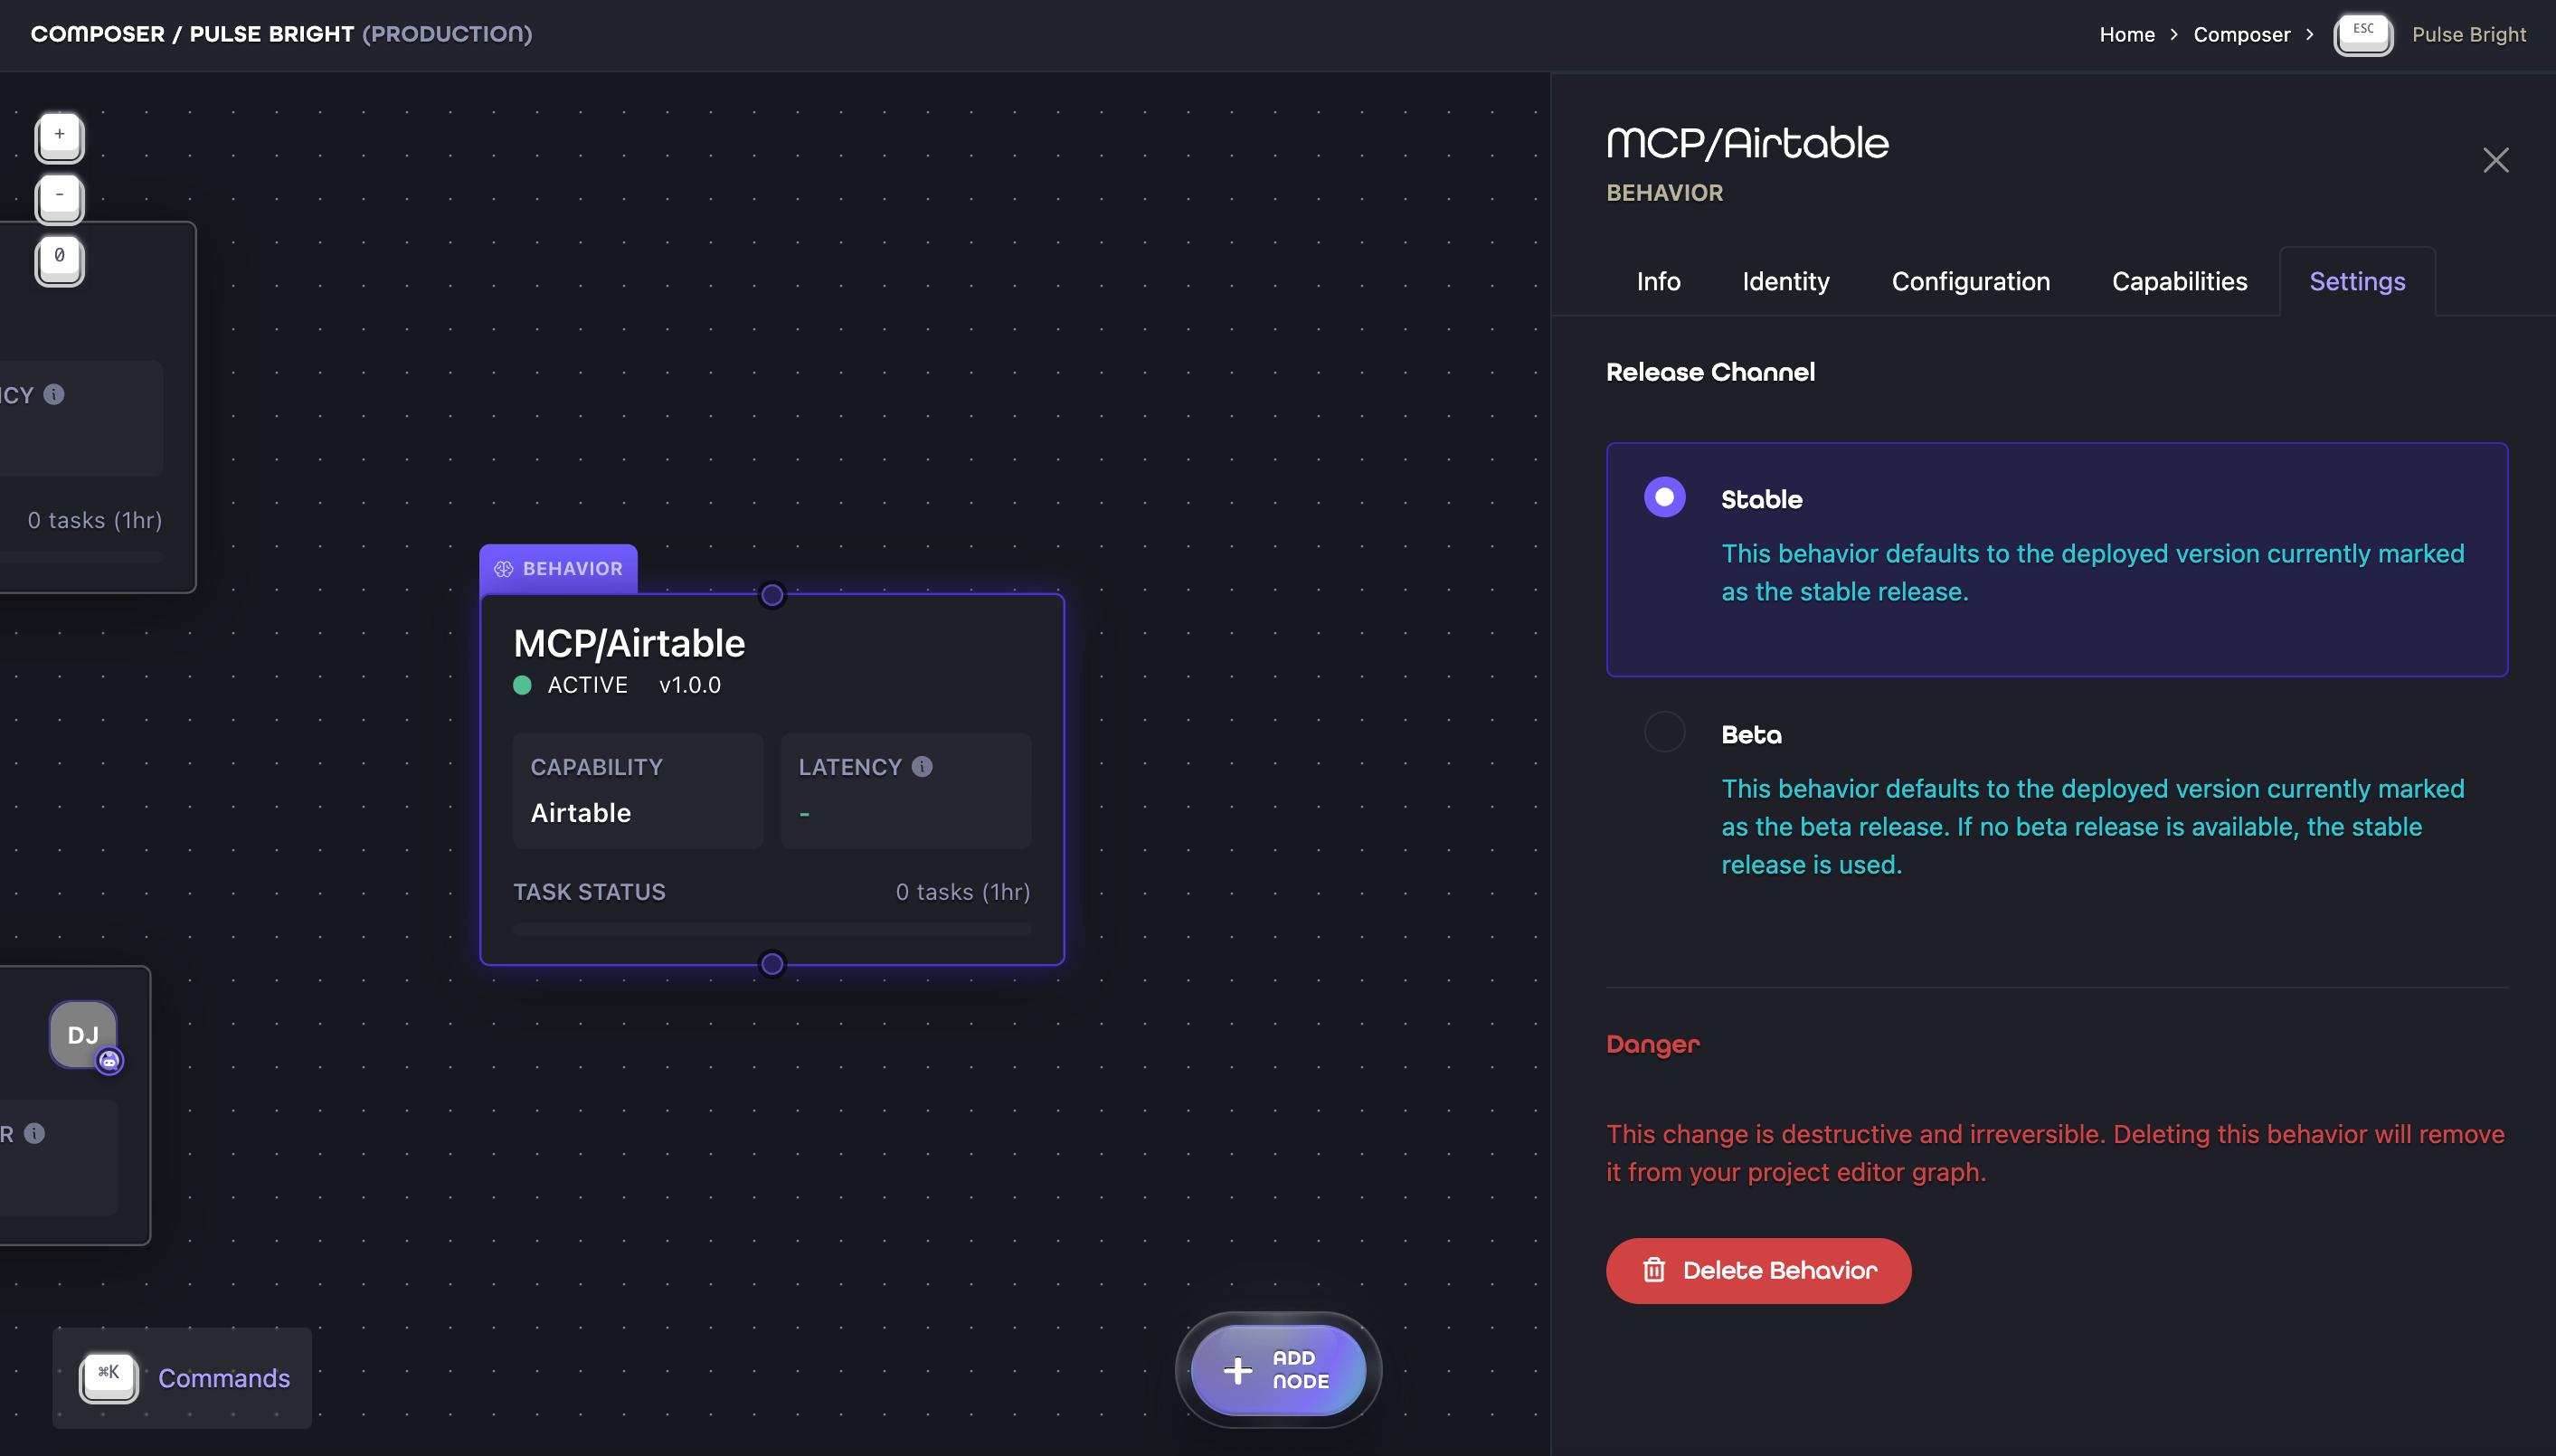Click the plus icon in Add Node

[x=1238, y=1369]
